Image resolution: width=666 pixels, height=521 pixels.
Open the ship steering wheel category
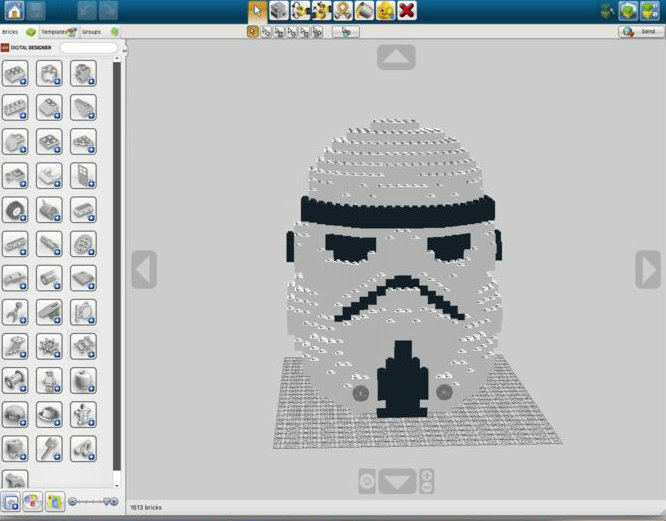pos(49,346)
